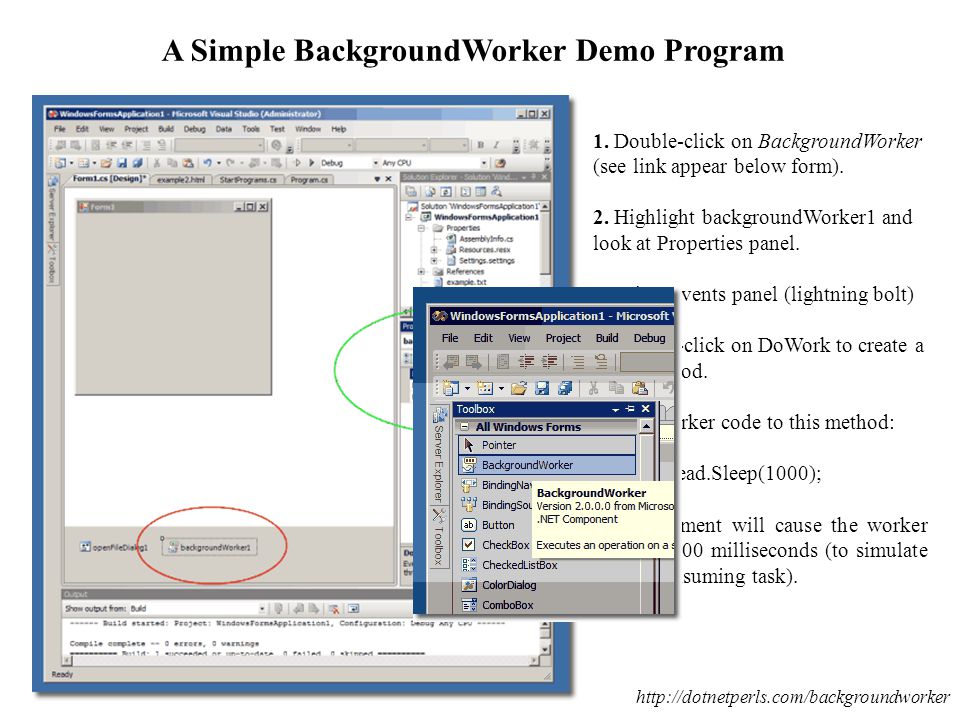Open the Build menu in the zoomed inset

(x=607, y=338)
